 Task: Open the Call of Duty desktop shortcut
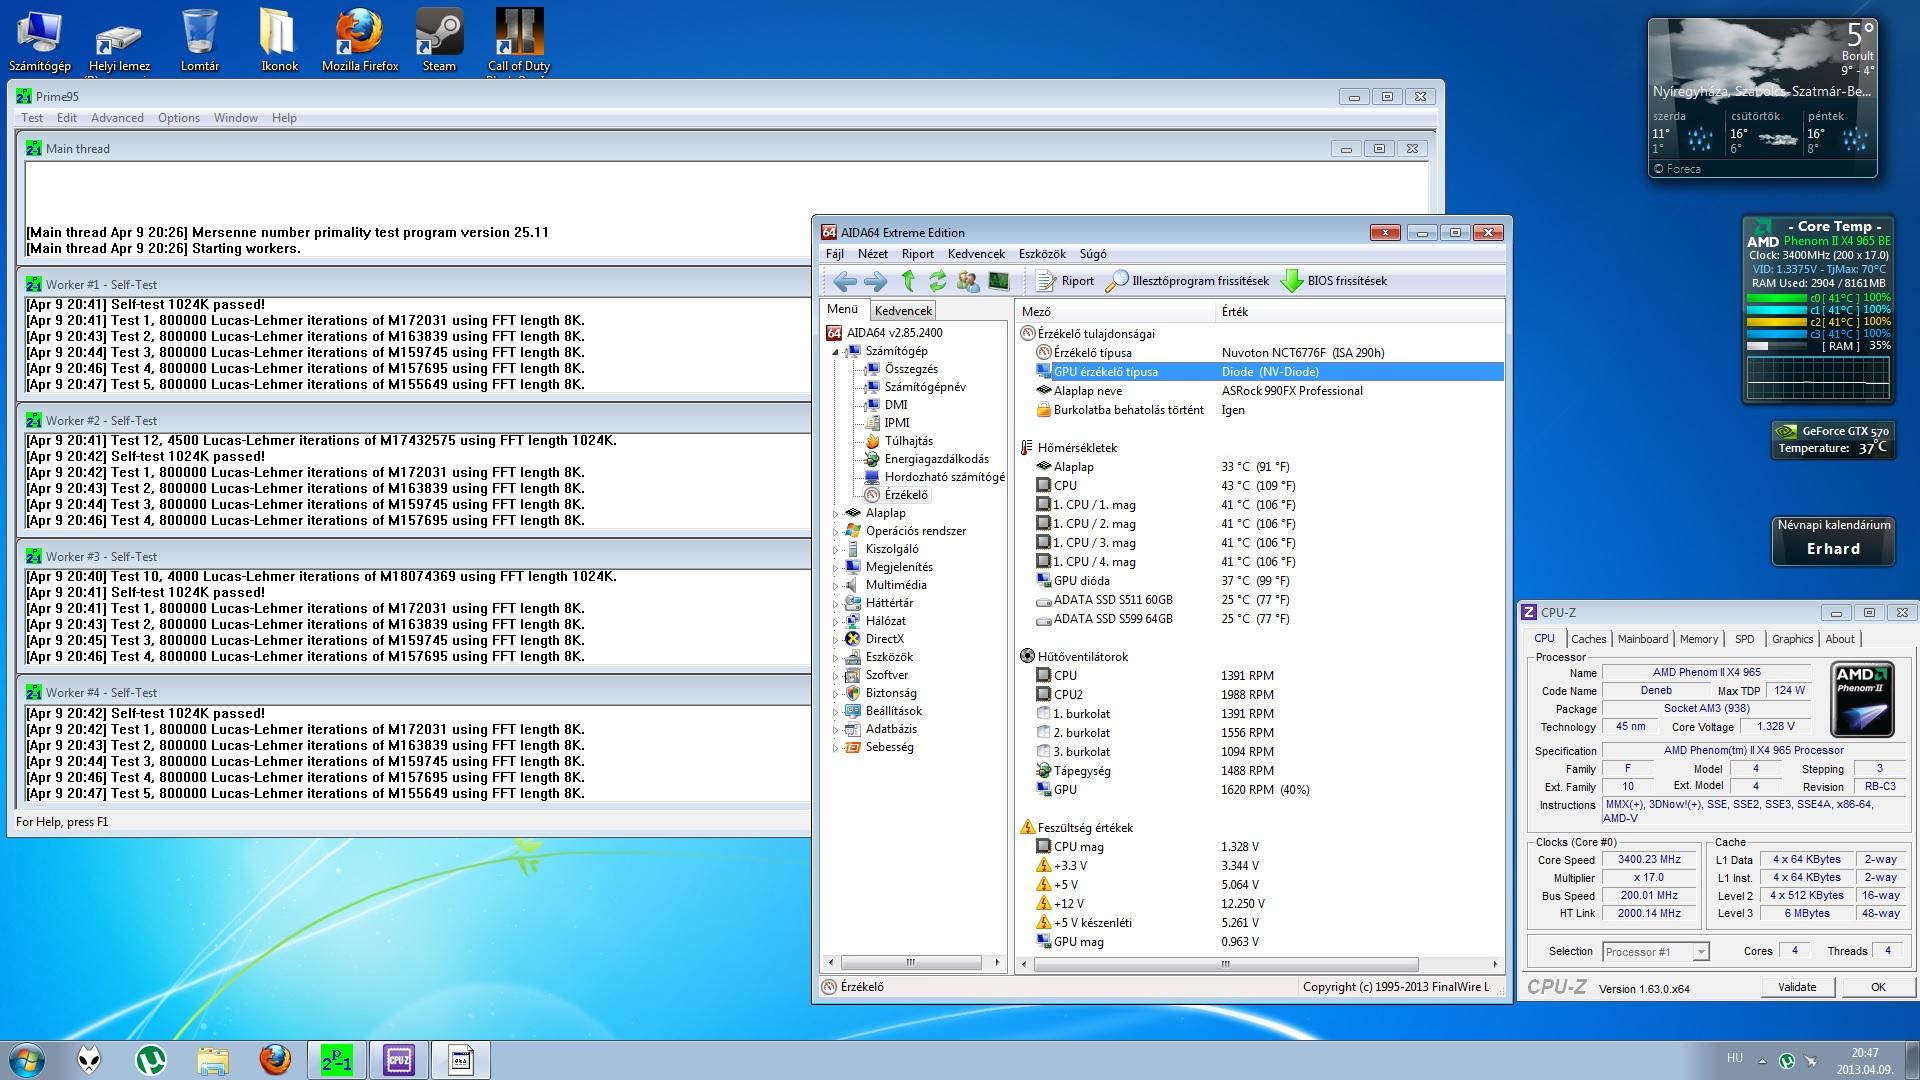(x=519, y=41)
